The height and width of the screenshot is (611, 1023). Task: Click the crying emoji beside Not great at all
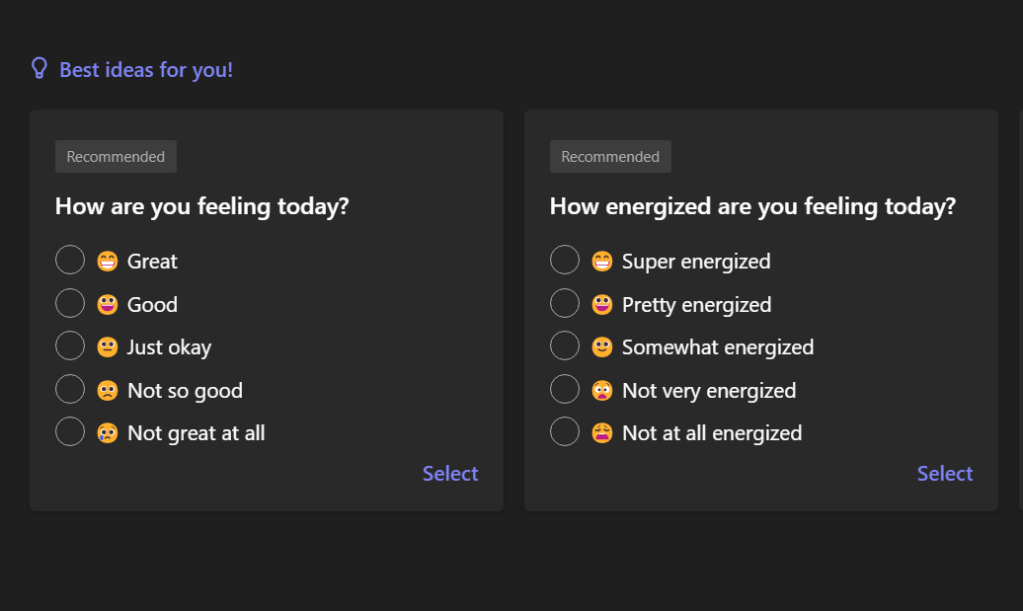[x=107, y=433]
